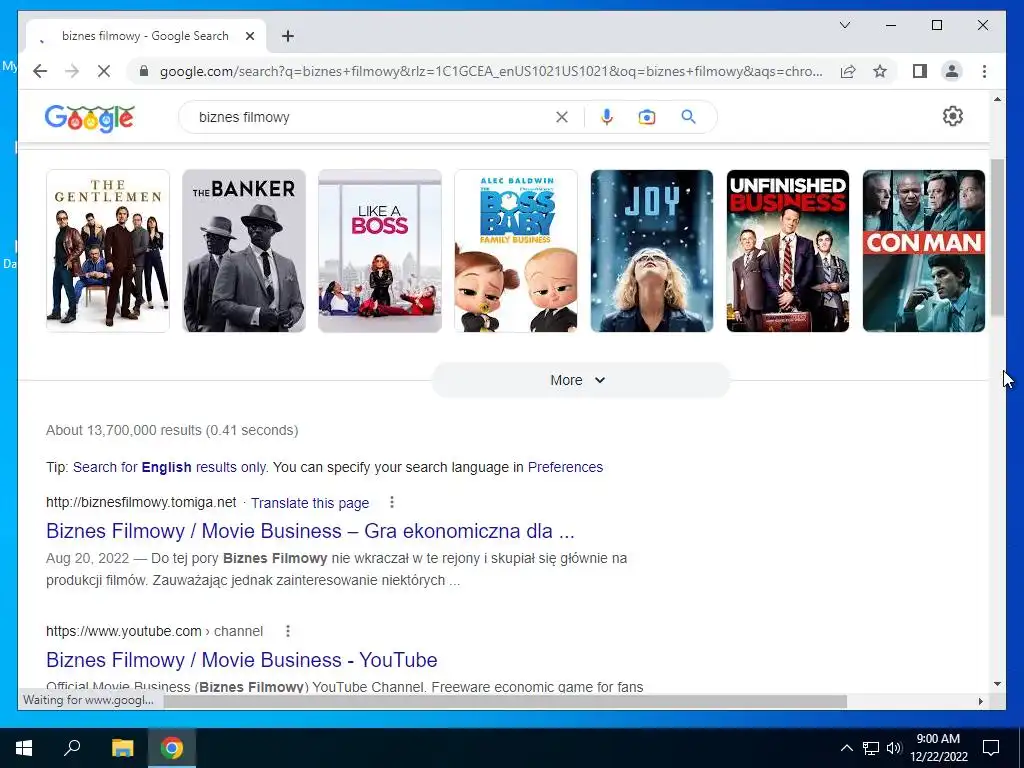Search for English results only
The image size is (1024, 768).
(169, 467)
